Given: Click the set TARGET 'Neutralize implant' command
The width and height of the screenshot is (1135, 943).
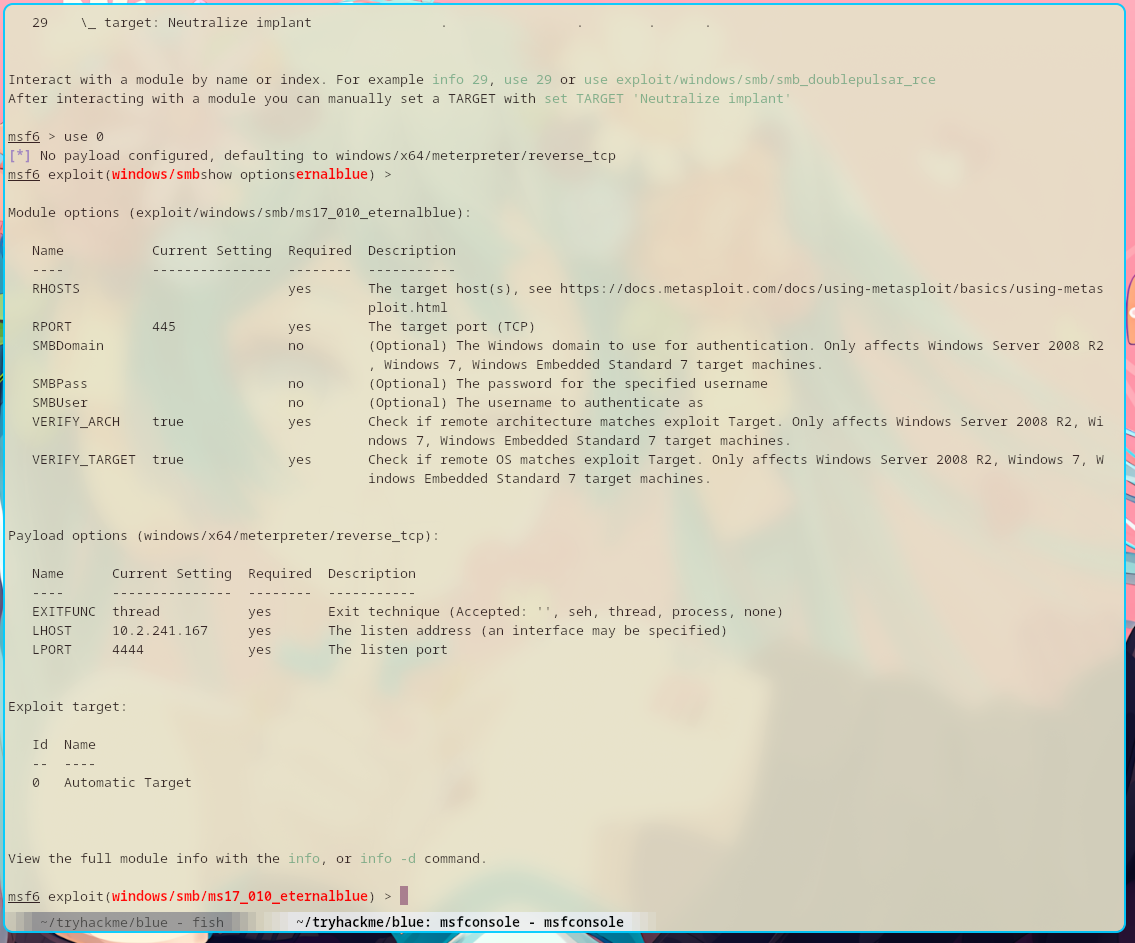Looking at the screenshot, I should 667,98.
